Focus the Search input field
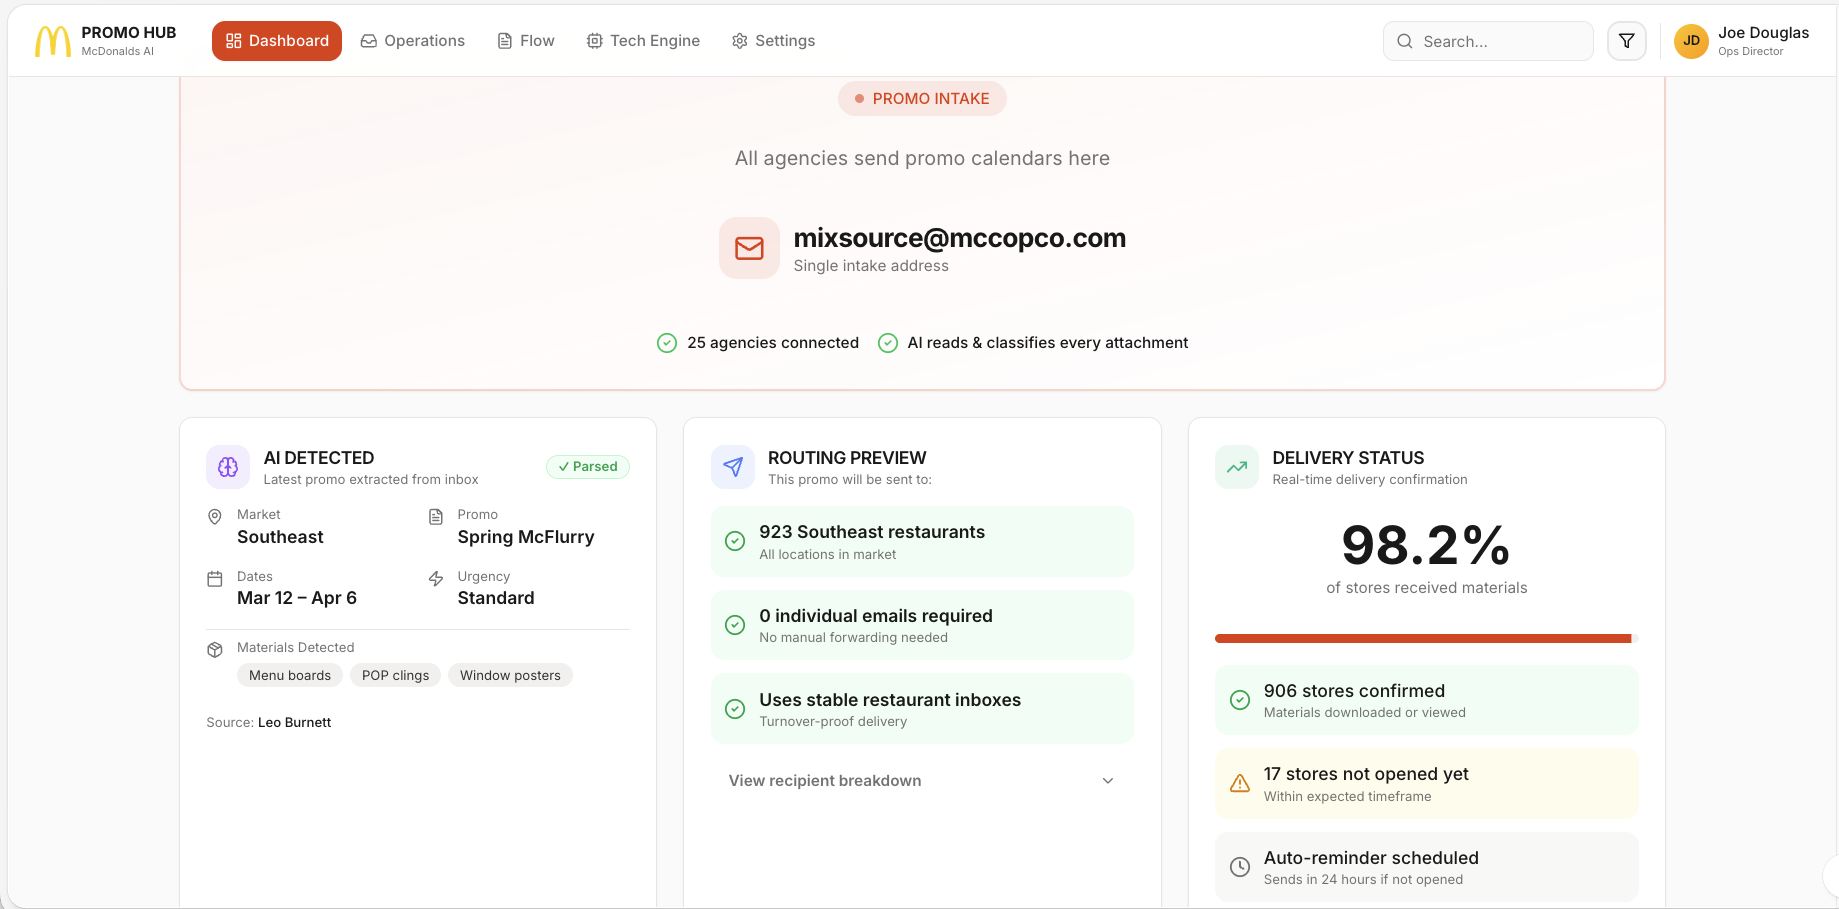1839x909 pixels. click(x=1488, y=41)
